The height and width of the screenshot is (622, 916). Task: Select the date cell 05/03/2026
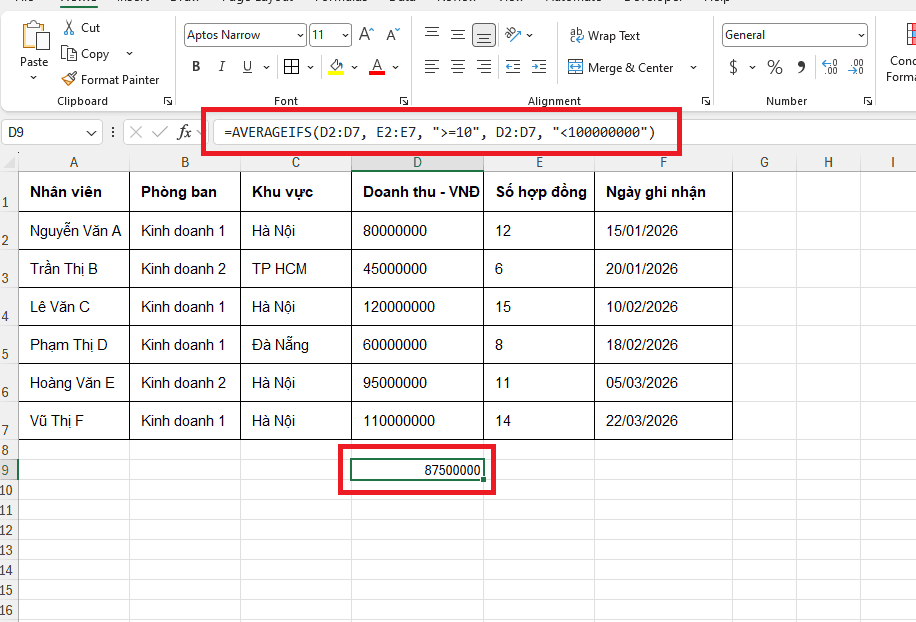(663, 383)
